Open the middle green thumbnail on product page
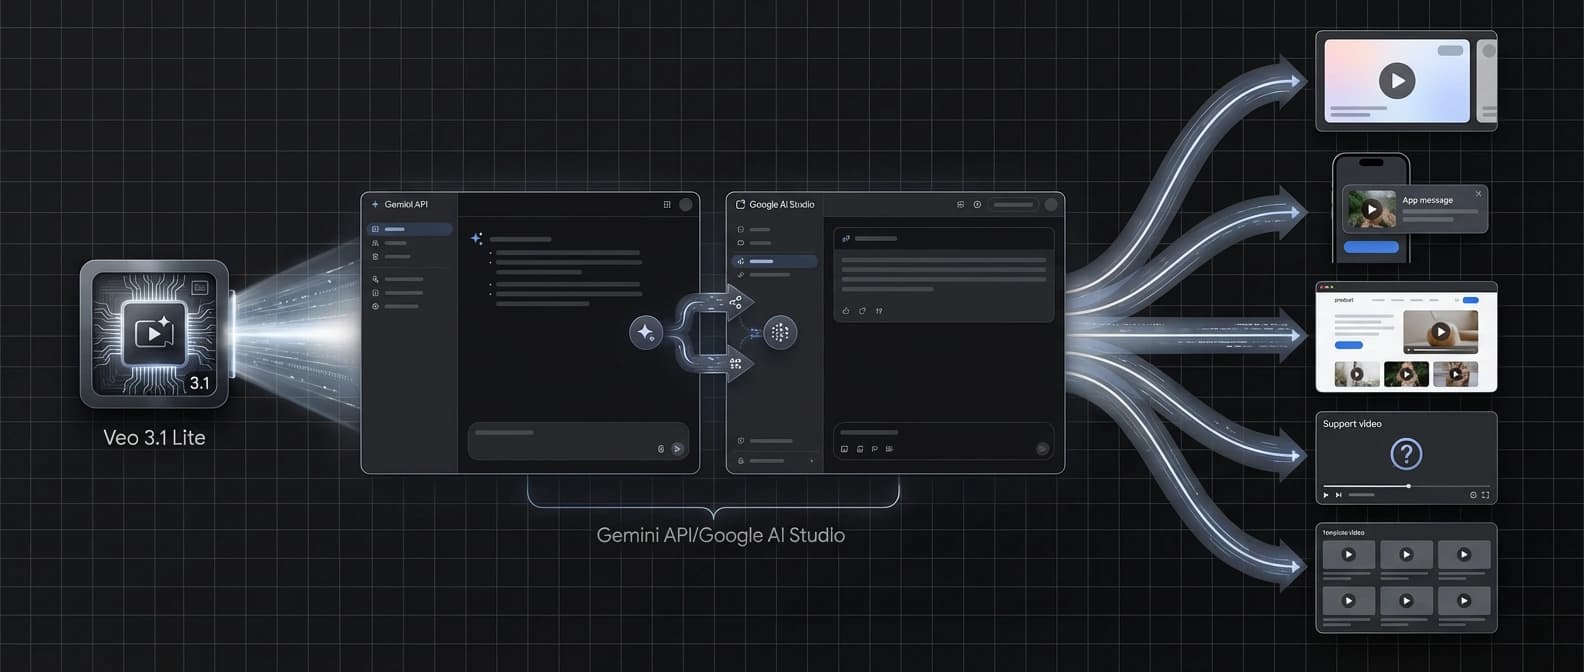This screenshot has height=672, width=1584. 1406,374
